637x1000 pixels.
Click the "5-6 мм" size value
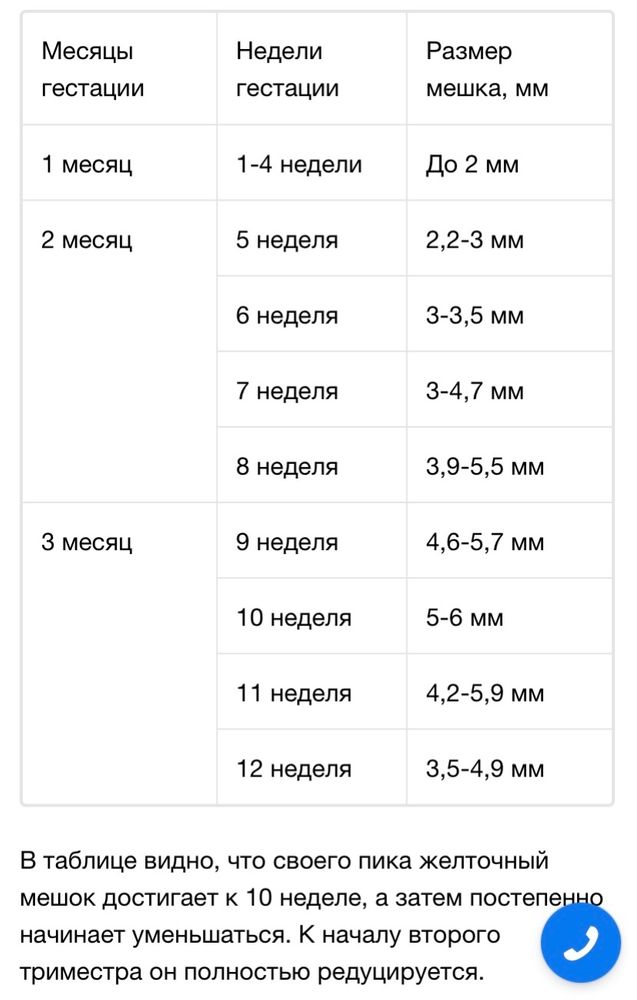pyautogui.click(x=465, y=618)
